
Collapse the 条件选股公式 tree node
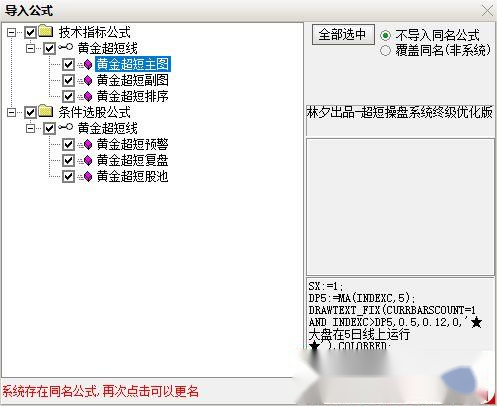12,112
